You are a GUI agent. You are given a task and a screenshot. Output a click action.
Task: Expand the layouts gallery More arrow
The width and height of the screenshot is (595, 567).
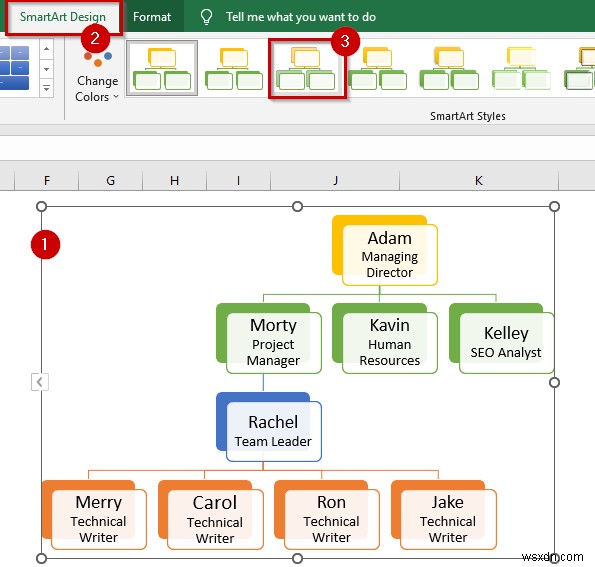pyautogui.click(x=46, y=88)
